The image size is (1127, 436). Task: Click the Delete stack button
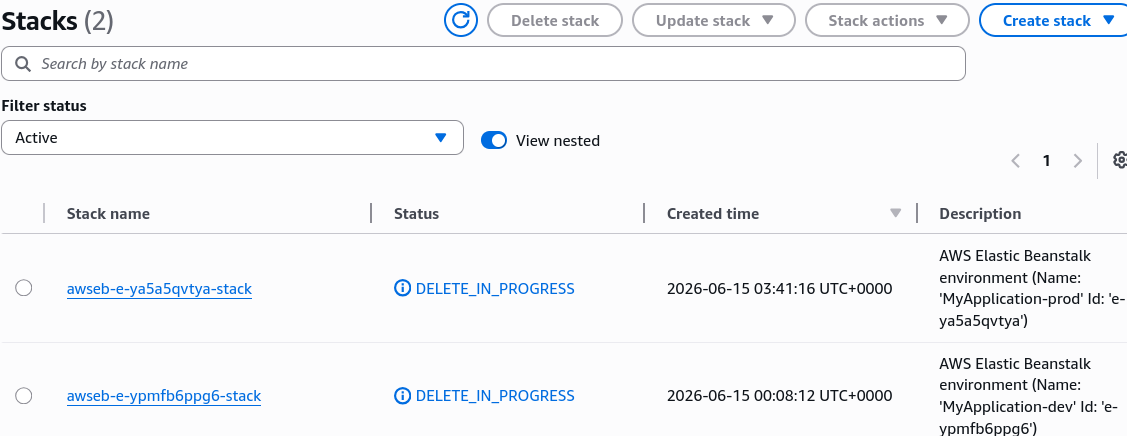pyautogui.click(x=555, y=20)
